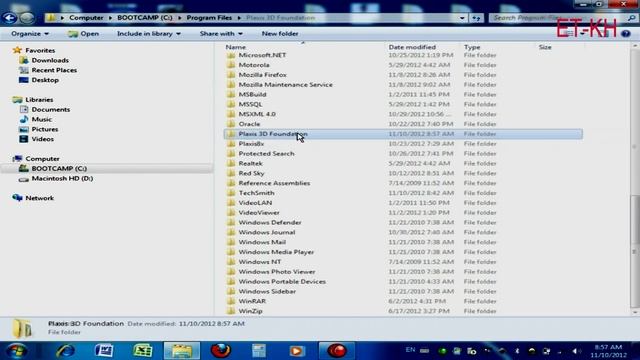The height and width of the screenshot is (360, 640).
Task: Select the WinZip folder
Action: (x=250, y=311)
